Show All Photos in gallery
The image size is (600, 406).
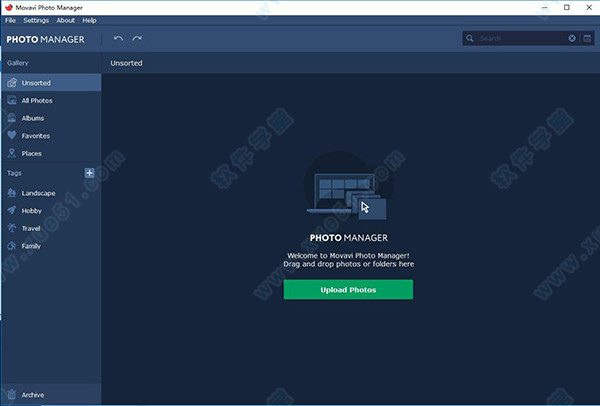[37, 101]
